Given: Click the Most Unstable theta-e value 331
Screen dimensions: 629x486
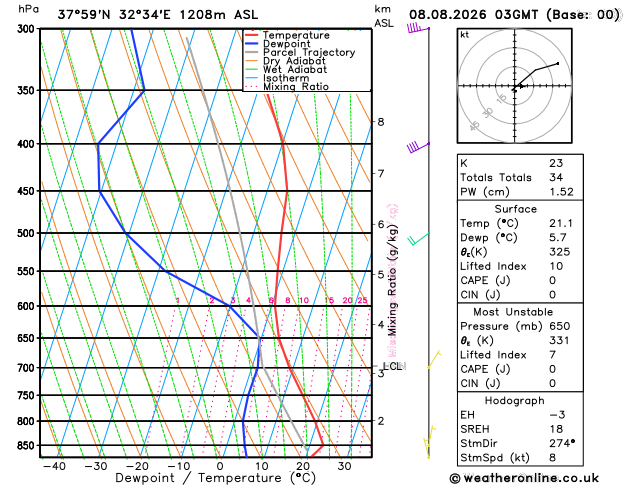Looking at the screenshot, I should (x=559, y=340).
